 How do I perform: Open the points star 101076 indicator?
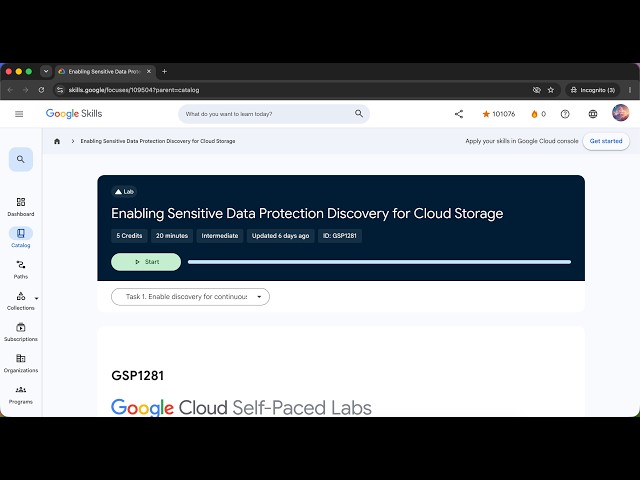pyautogui.click(x=498, y=114)
